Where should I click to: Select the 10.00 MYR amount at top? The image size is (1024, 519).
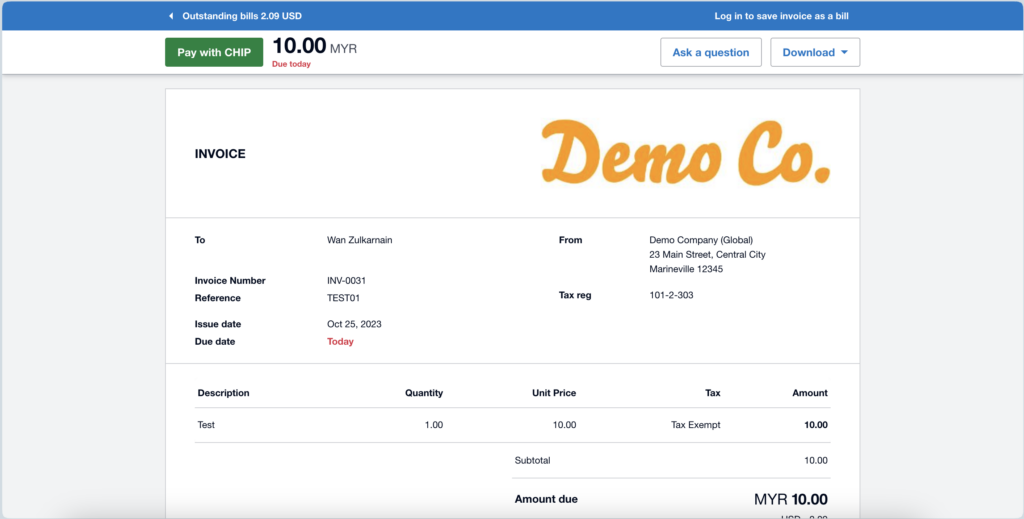pyautogui.click(x=315, y=46)
